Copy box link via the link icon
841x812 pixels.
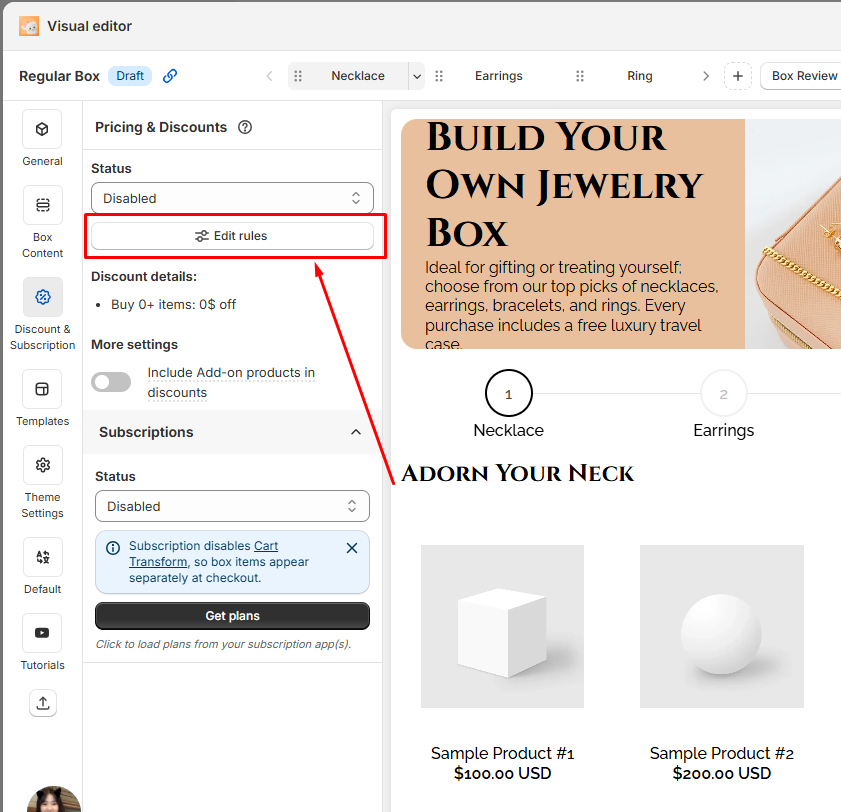coord(170,76)
